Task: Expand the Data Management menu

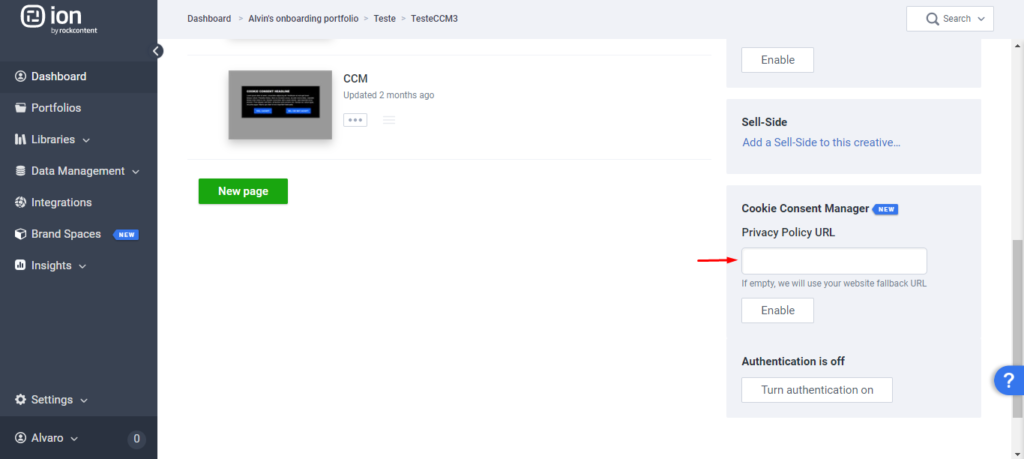Action: point(77,171)
